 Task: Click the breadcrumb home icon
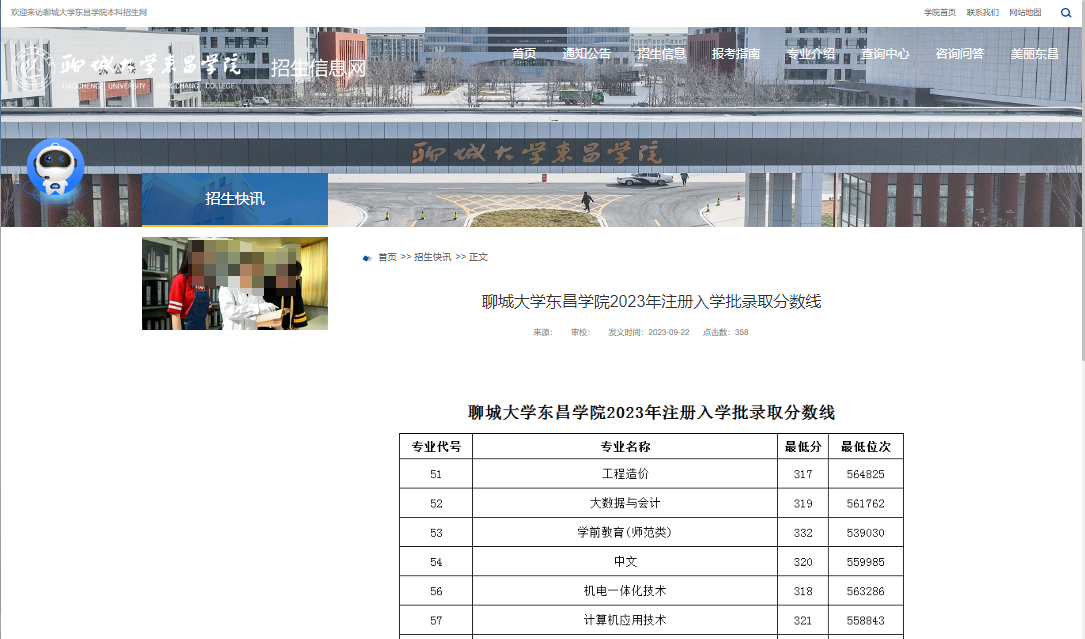tap(367, 258)
